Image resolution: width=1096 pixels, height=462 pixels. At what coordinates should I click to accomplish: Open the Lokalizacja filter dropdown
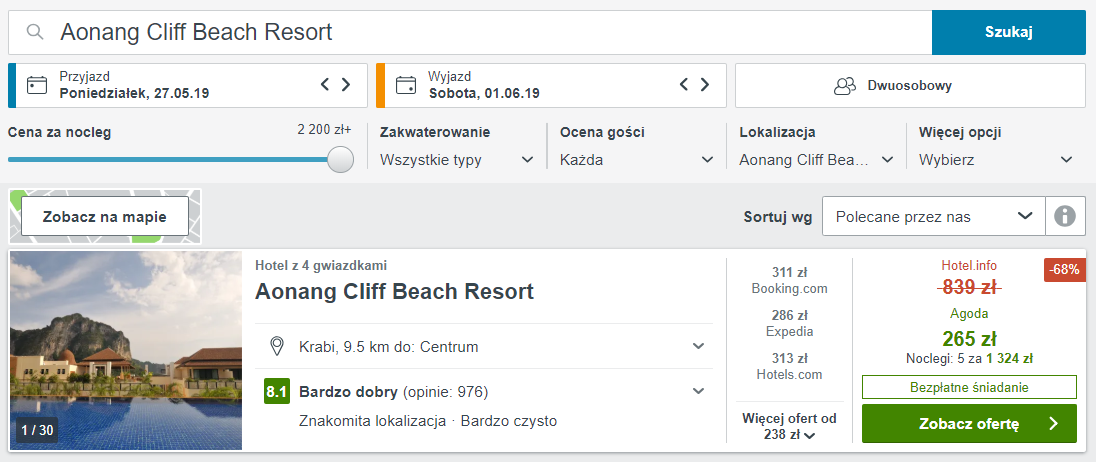coord(816,160)
